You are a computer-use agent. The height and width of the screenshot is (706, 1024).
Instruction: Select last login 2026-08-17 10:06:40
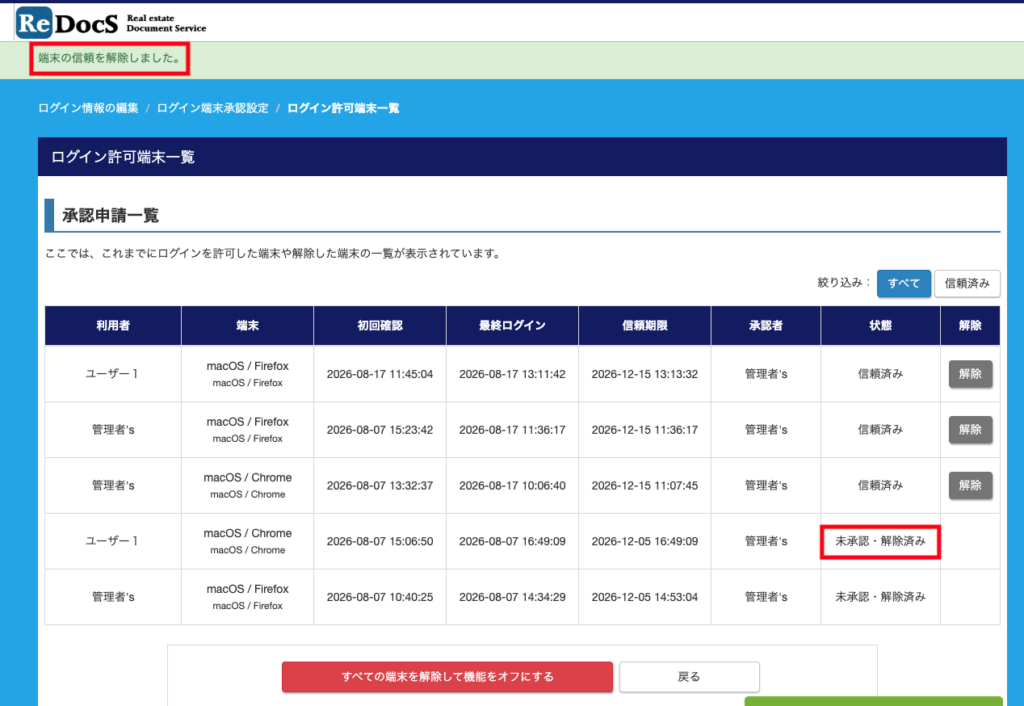(x=513, y=485)
